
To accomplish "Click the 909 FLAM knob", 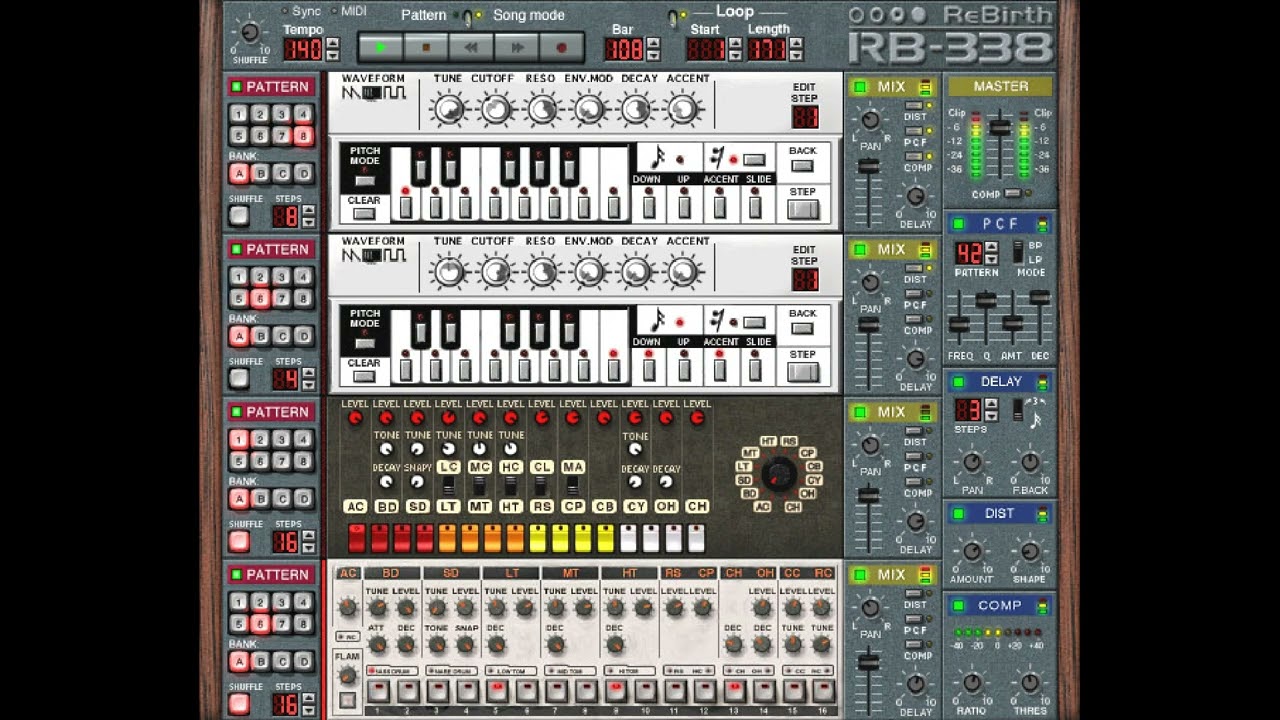I will coord(347,676).
